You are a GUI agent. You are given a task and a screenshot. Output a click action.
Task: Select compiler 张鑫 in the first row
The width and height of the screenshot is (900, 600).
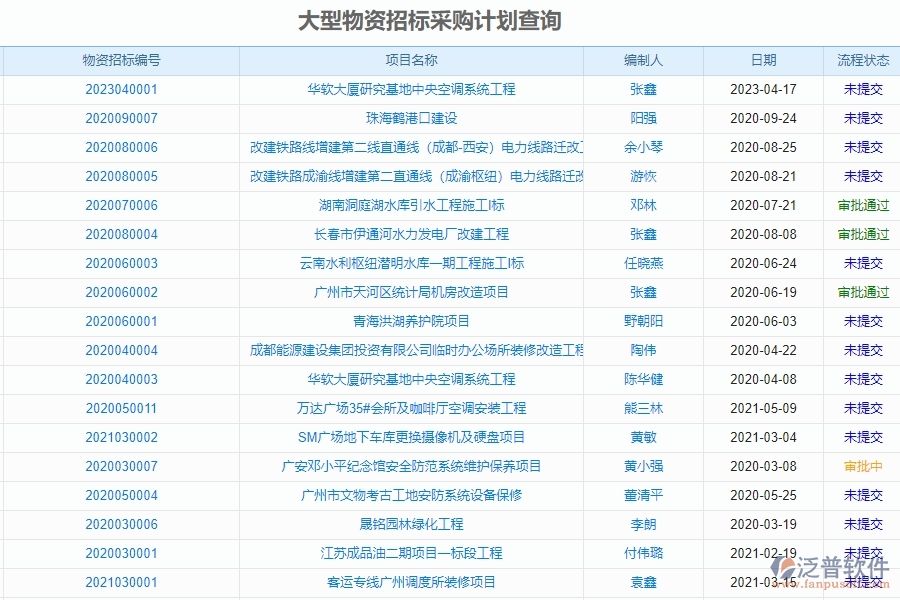coord(645,88)
